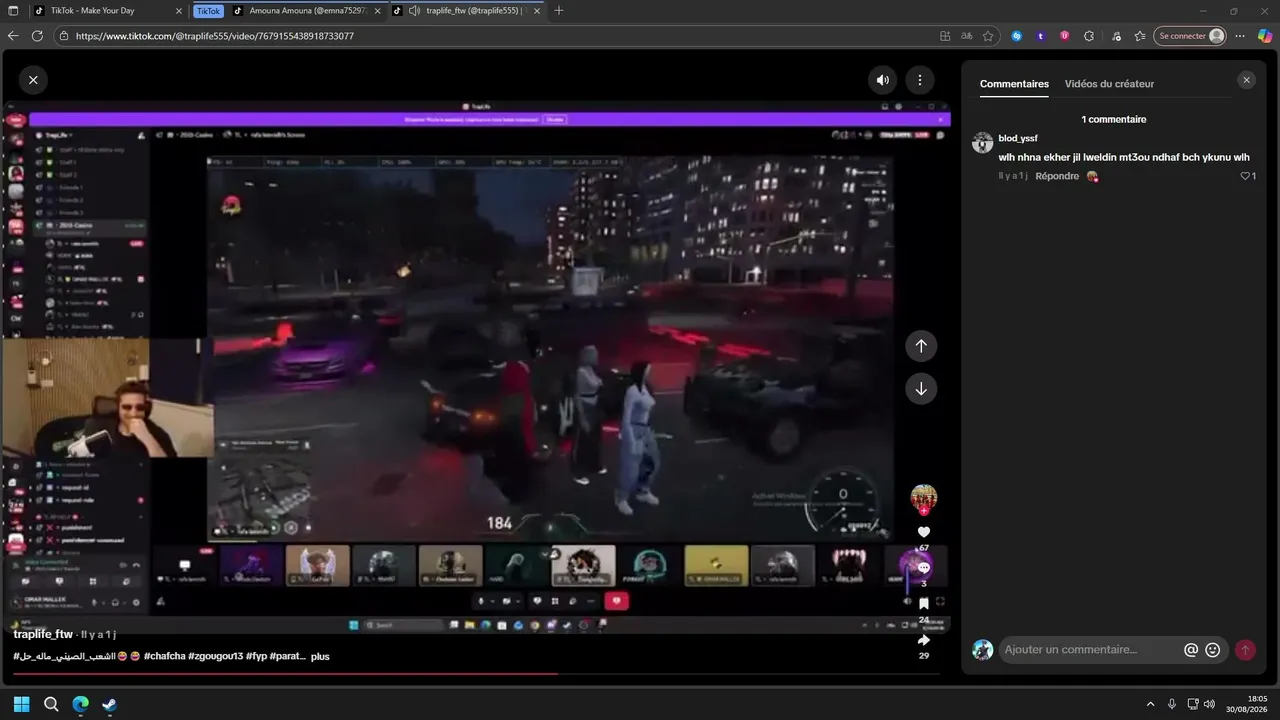
Task: Click the Se connecter profile button
Action: [x=1190, y=36]
